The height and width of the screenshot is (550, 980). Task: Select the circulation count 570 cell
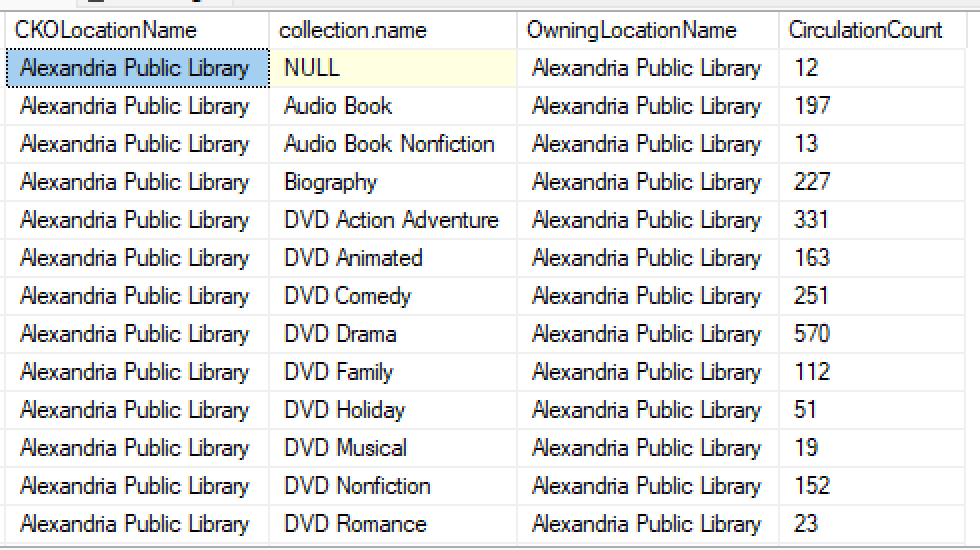[x=872, y=334]
